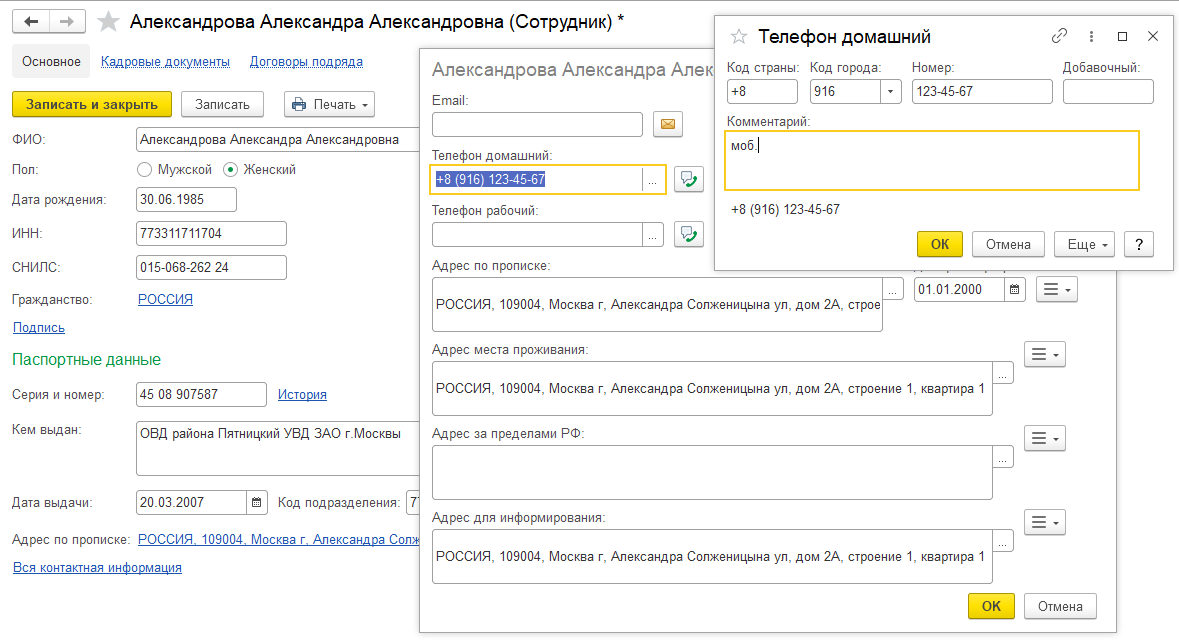The height and width of the screenshot is (640, 1179).
Task: Select the Мужской radio button
Action: coord(145,170)
